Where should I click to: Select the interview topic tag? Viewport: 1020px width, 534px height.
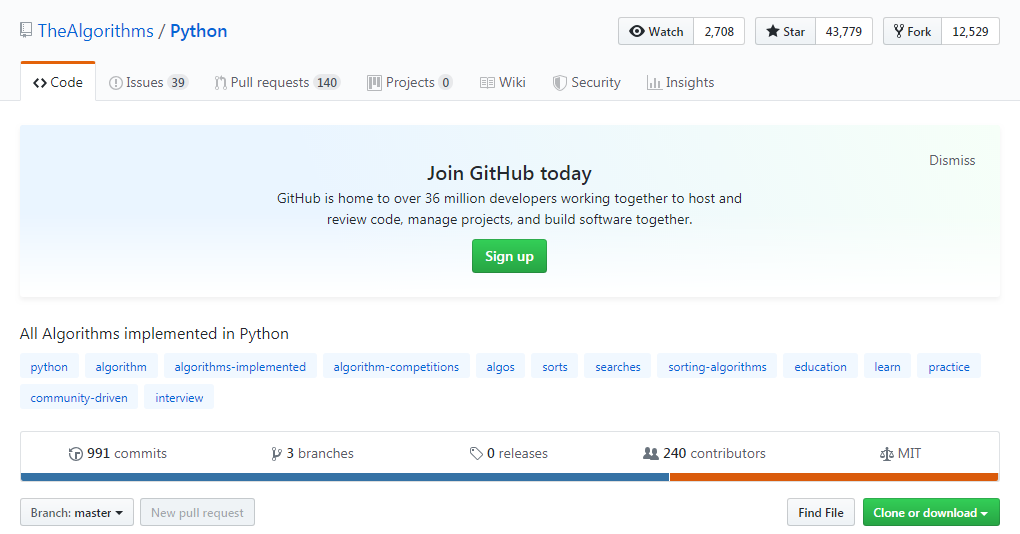point(179,397)
